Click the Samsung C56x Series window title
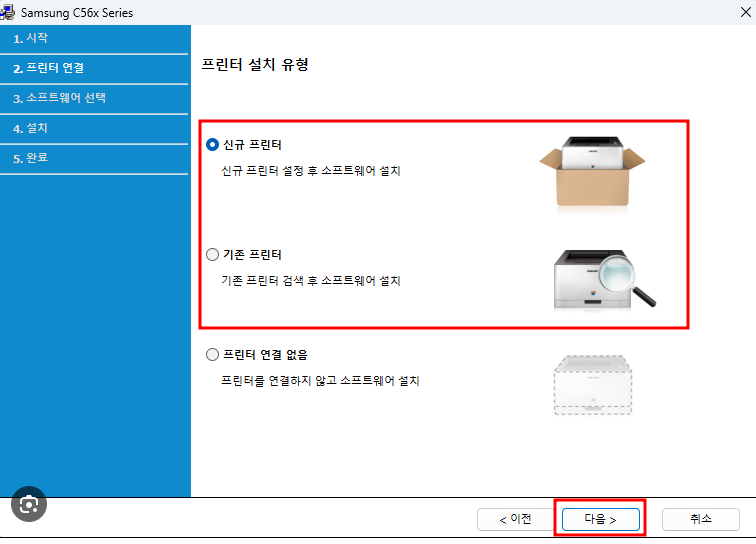The image size is (756, 544). click(x=77, y=13)
